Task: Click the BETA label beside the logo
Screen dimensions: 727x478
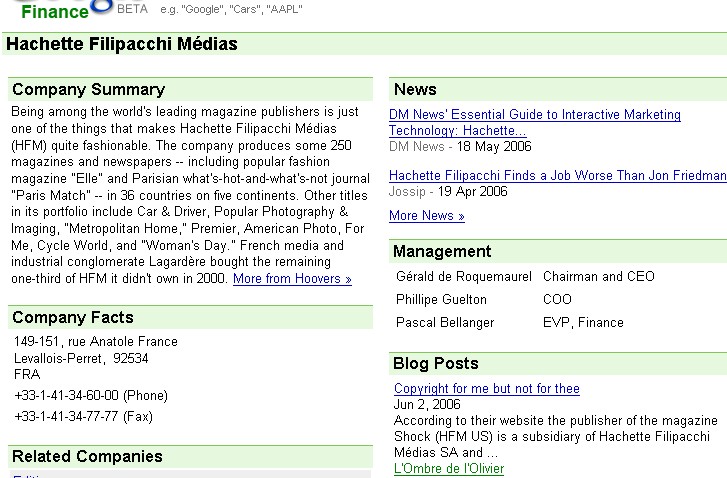Action: click(x=133, y=9)
